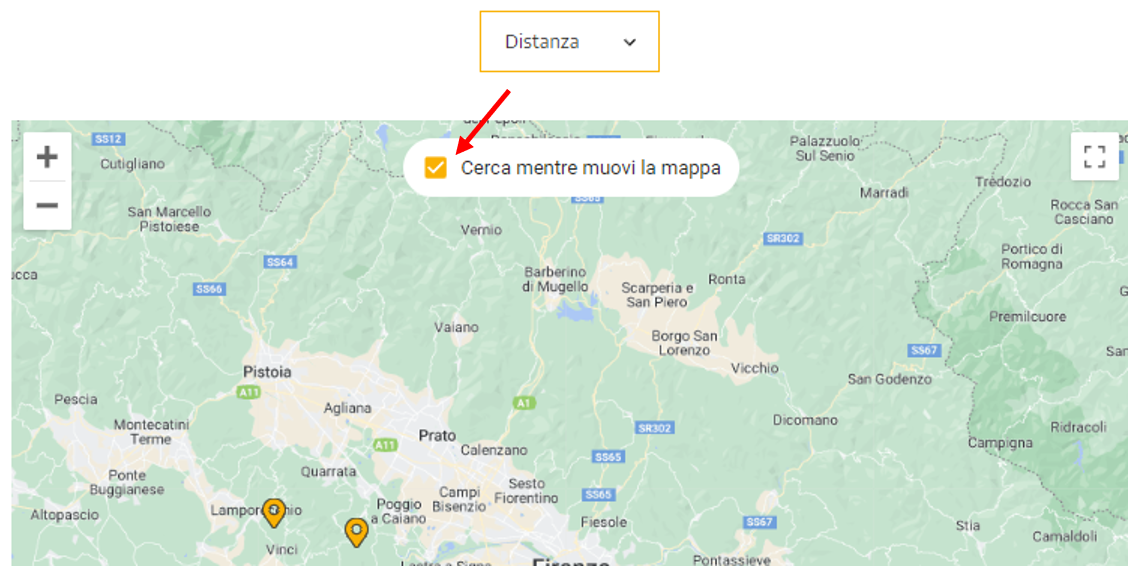The image size is (1143, 574).
Task: Click the Prato city label
Action: pyautogui.click(x=437, y=435)
